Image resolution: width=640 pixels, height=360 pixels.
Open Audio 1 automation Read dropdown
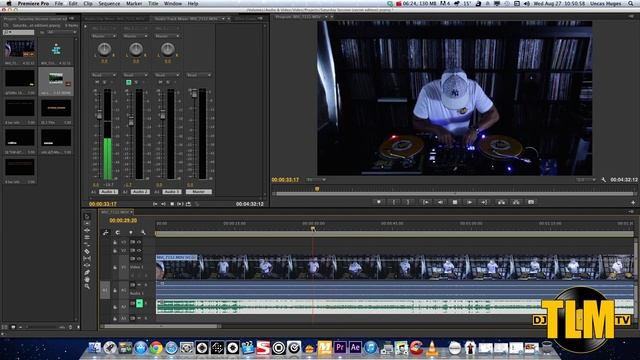pos(104,75)
